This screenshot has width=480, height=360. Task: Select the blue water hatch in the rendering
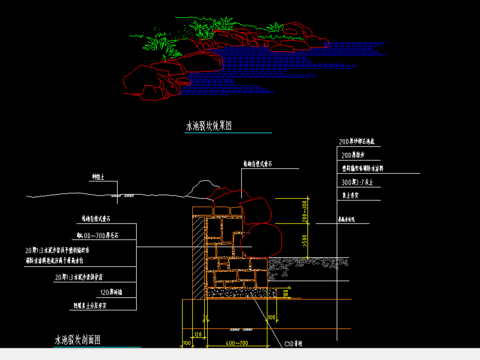coord(267,67)
